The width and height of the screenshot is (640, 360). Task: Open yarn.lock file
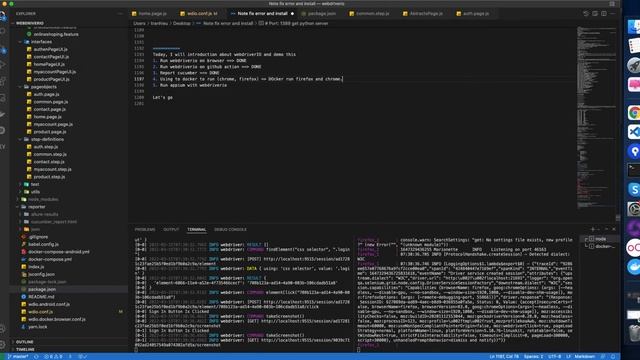click(38, 327)
